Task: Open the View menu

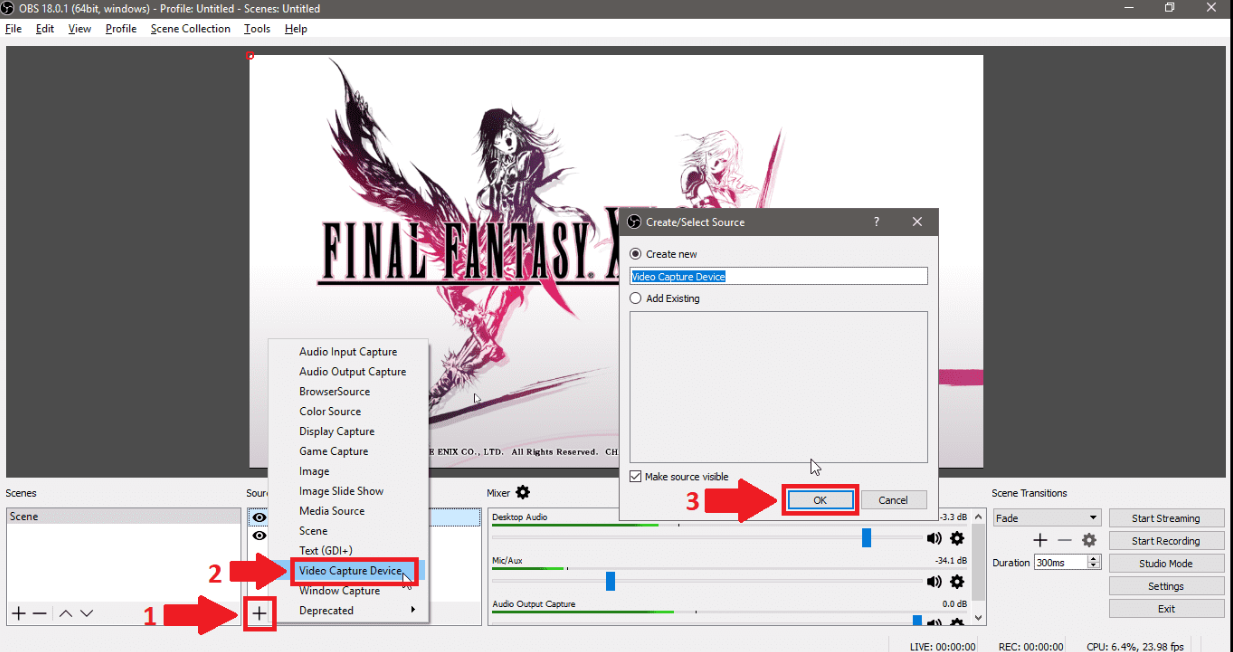Action: (80, 29)
